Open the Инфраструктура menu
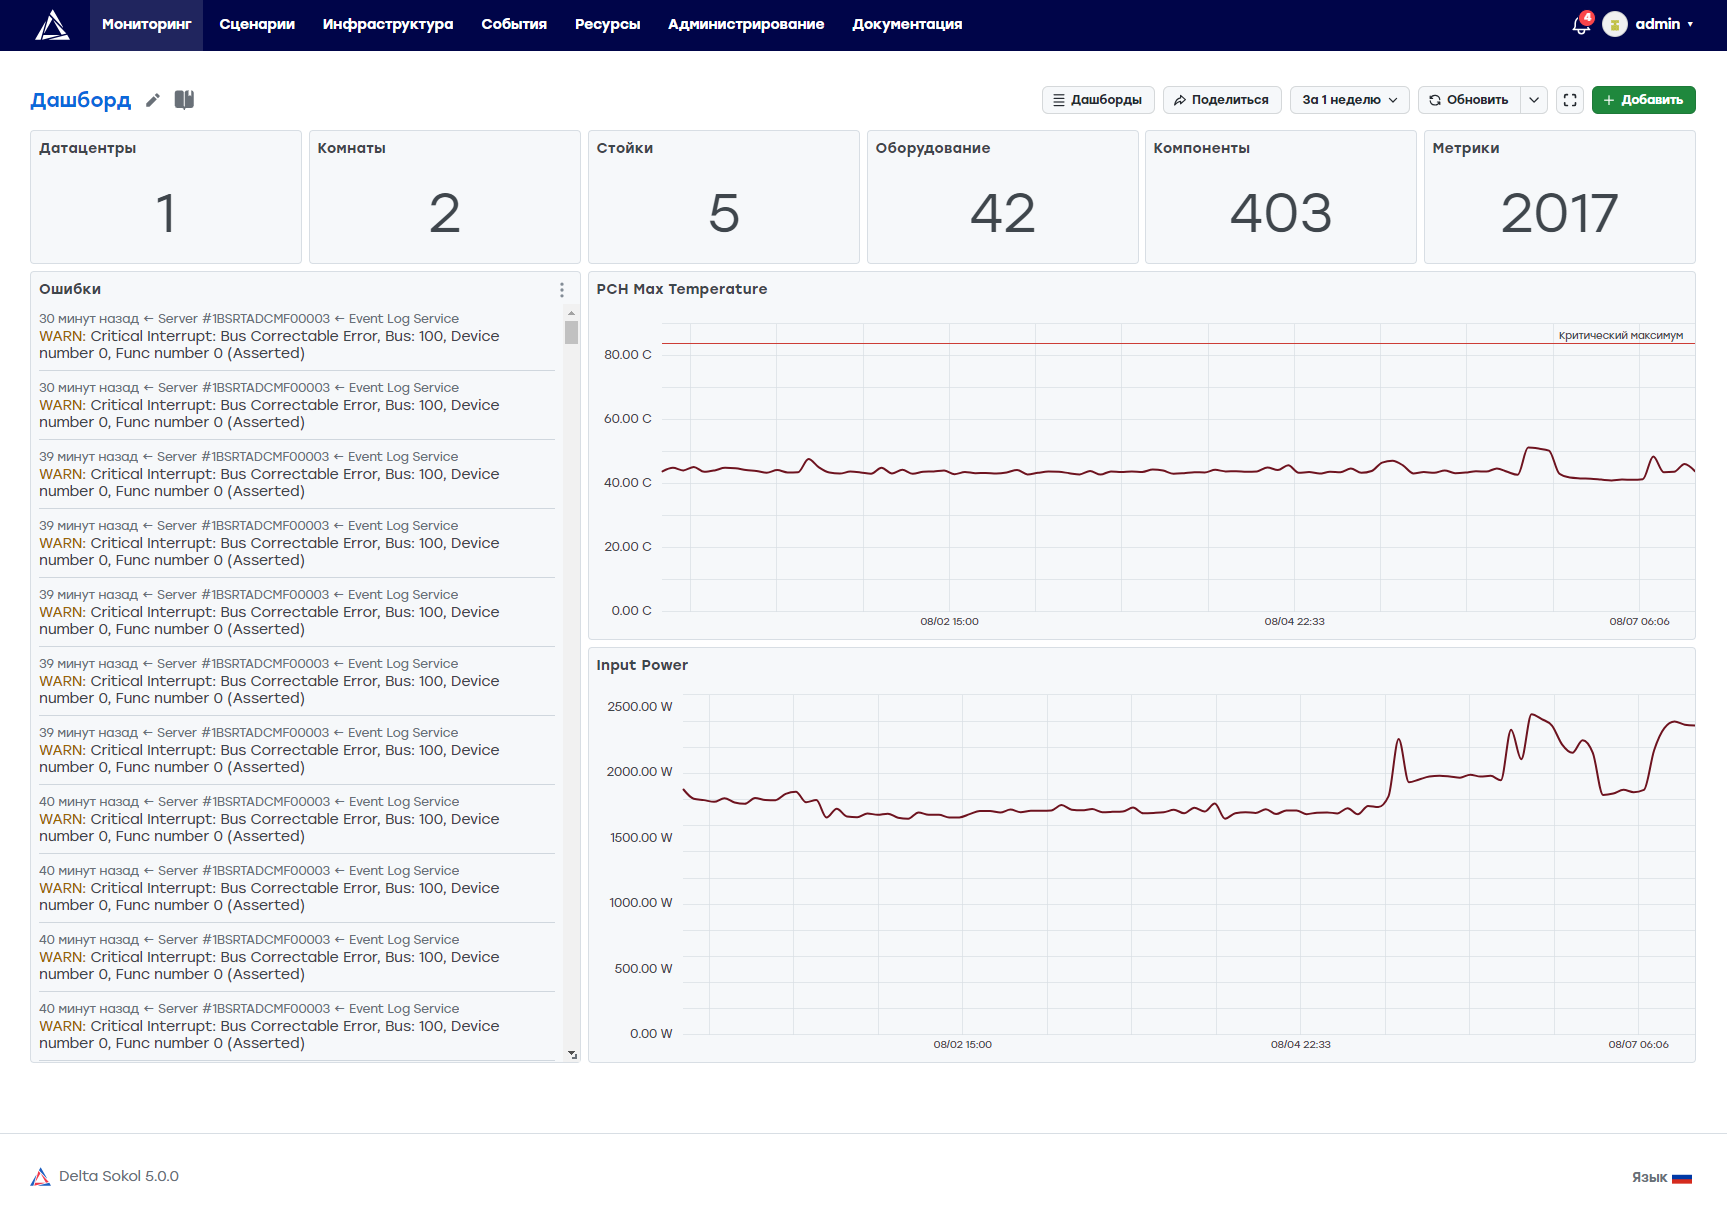The height and width of the screenshot is (1210, 1727). coord(388,25)
